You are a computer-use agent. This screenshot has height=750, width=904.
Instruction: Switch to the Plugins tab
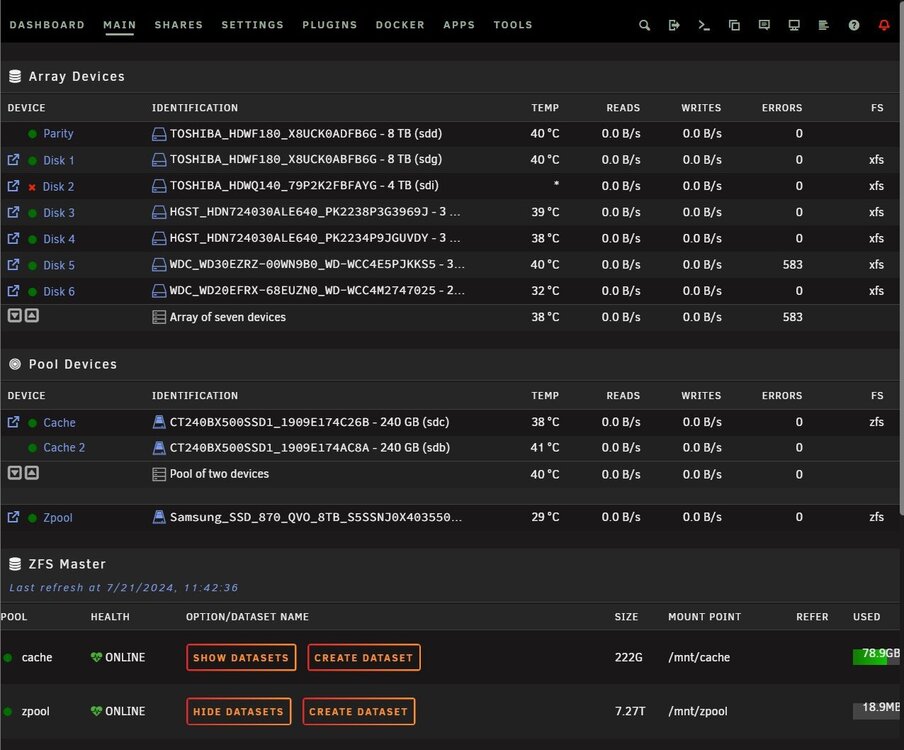[x=330, y=25]
